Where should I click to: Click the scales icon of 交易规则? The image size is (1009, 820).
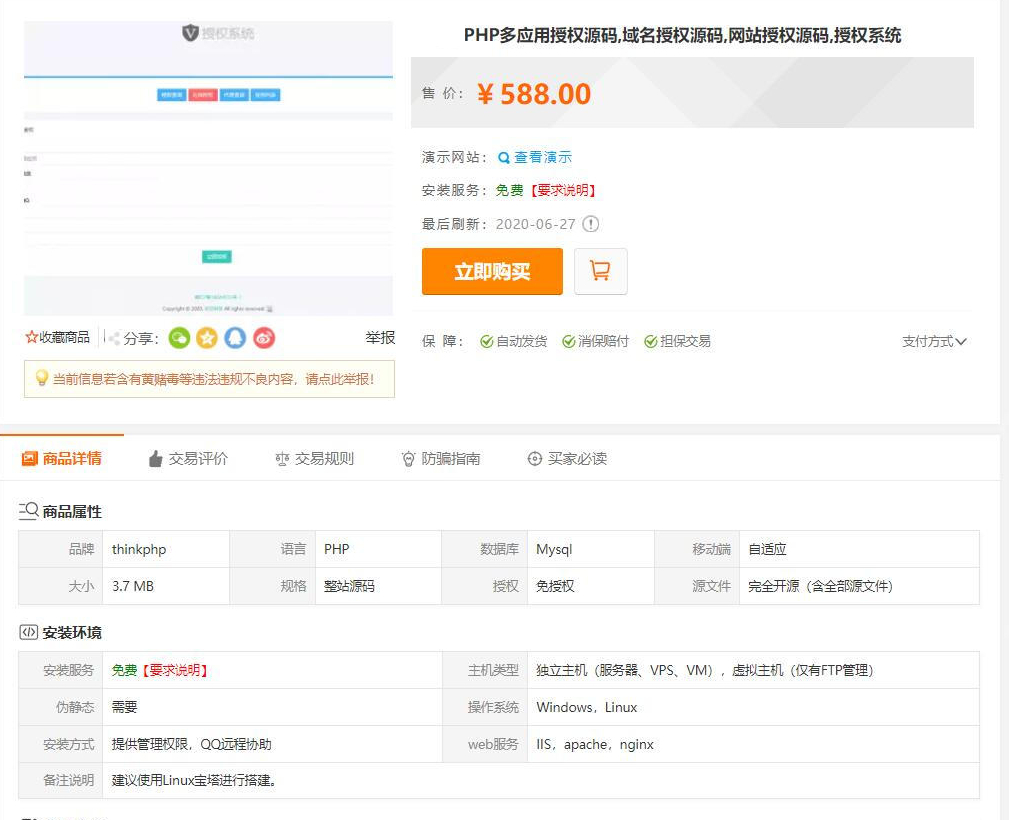(282, 459)
